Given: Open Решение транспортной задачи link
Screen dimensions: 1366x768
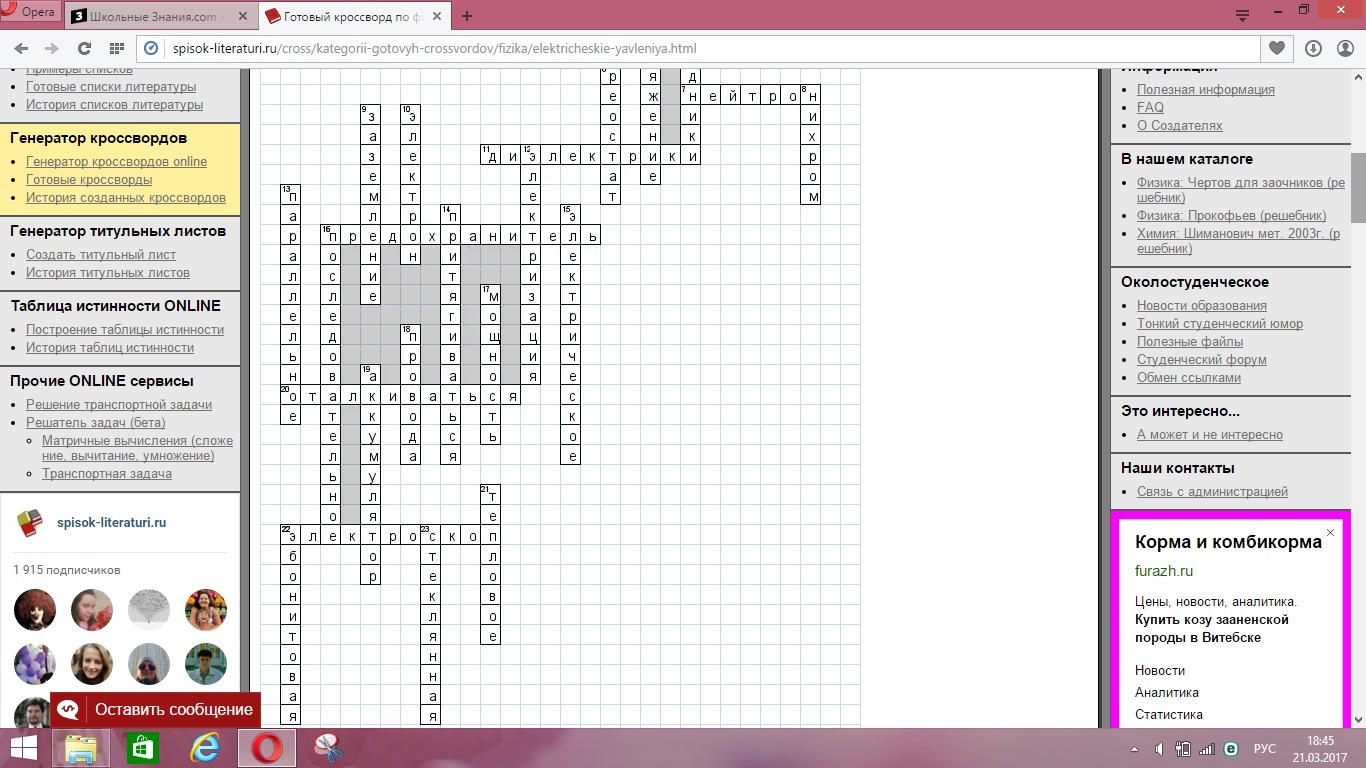Looking at the screenshot, I should [119, 405].
